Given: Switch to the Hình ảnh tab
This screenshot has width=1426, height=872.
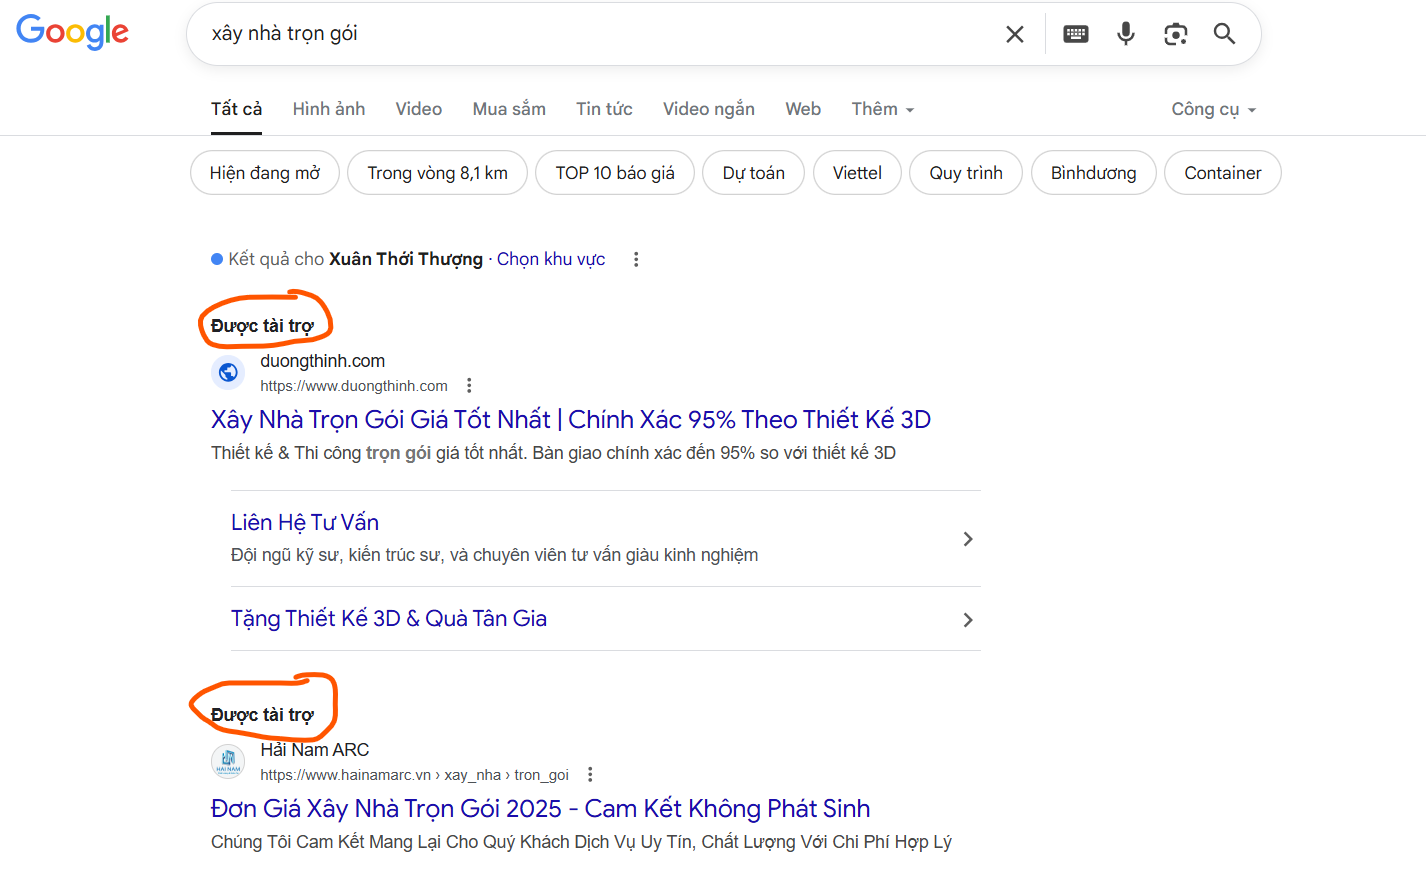Looking at the screenshot, I should click(329, 109).
